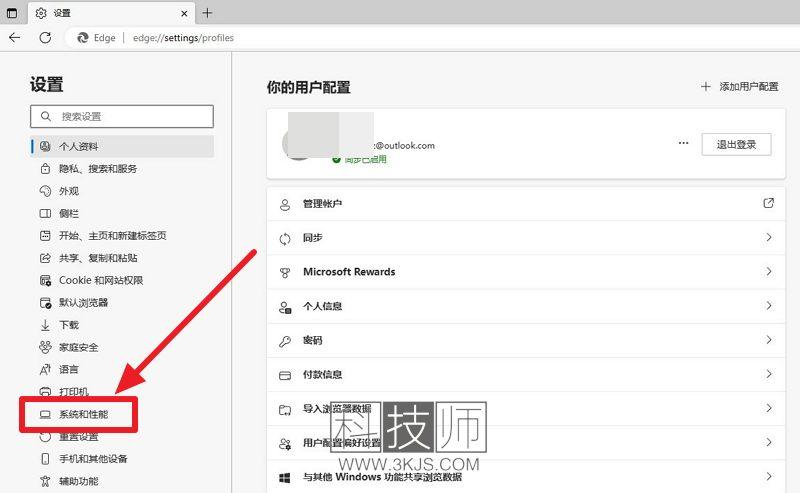Open a new tab with plus button
Screen dimensions: 800x493
tap(207, 13)
